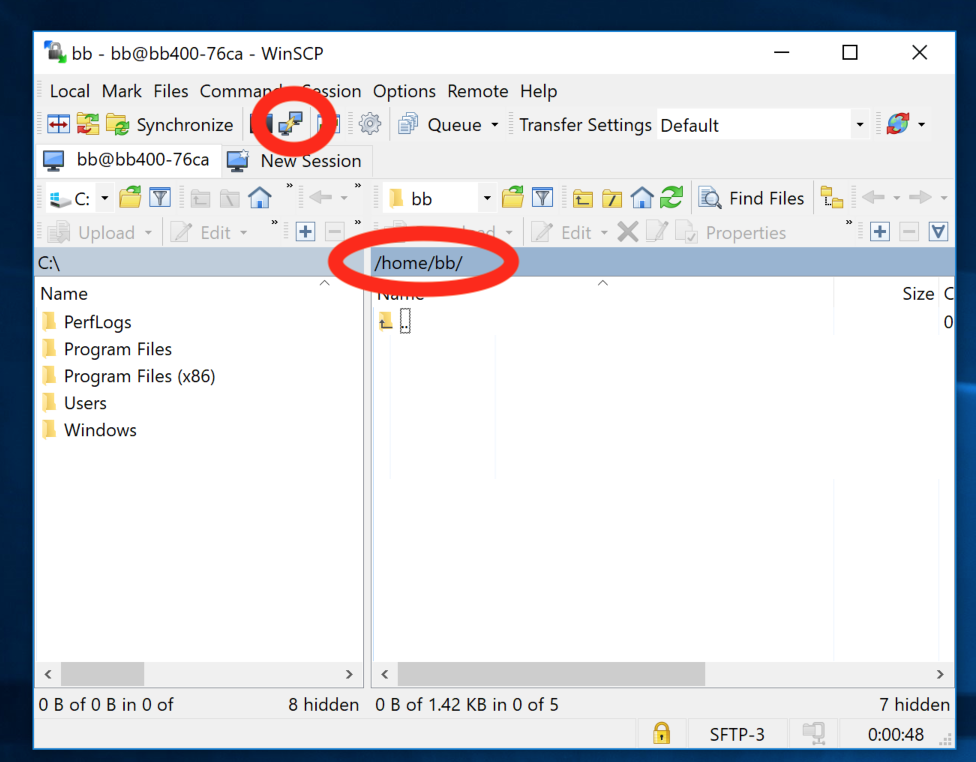This screenshot has height=762, width=976.
Task: Click the Compare Directories icon
Action: click(x=59, y=125)
